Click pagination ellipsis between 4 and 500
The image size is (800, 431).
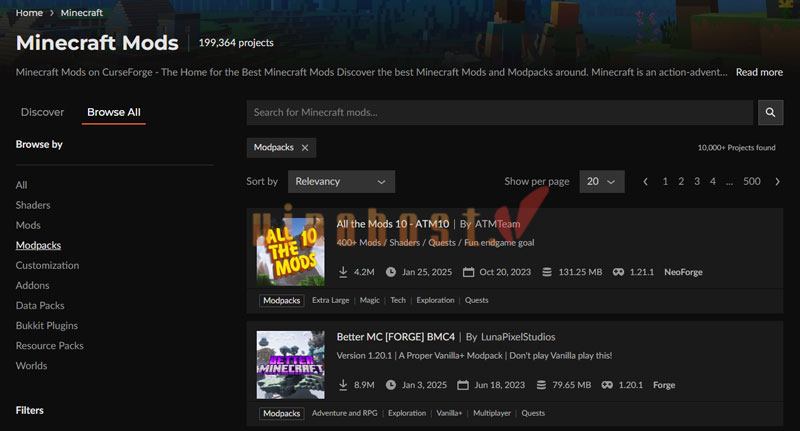(730, 182)
